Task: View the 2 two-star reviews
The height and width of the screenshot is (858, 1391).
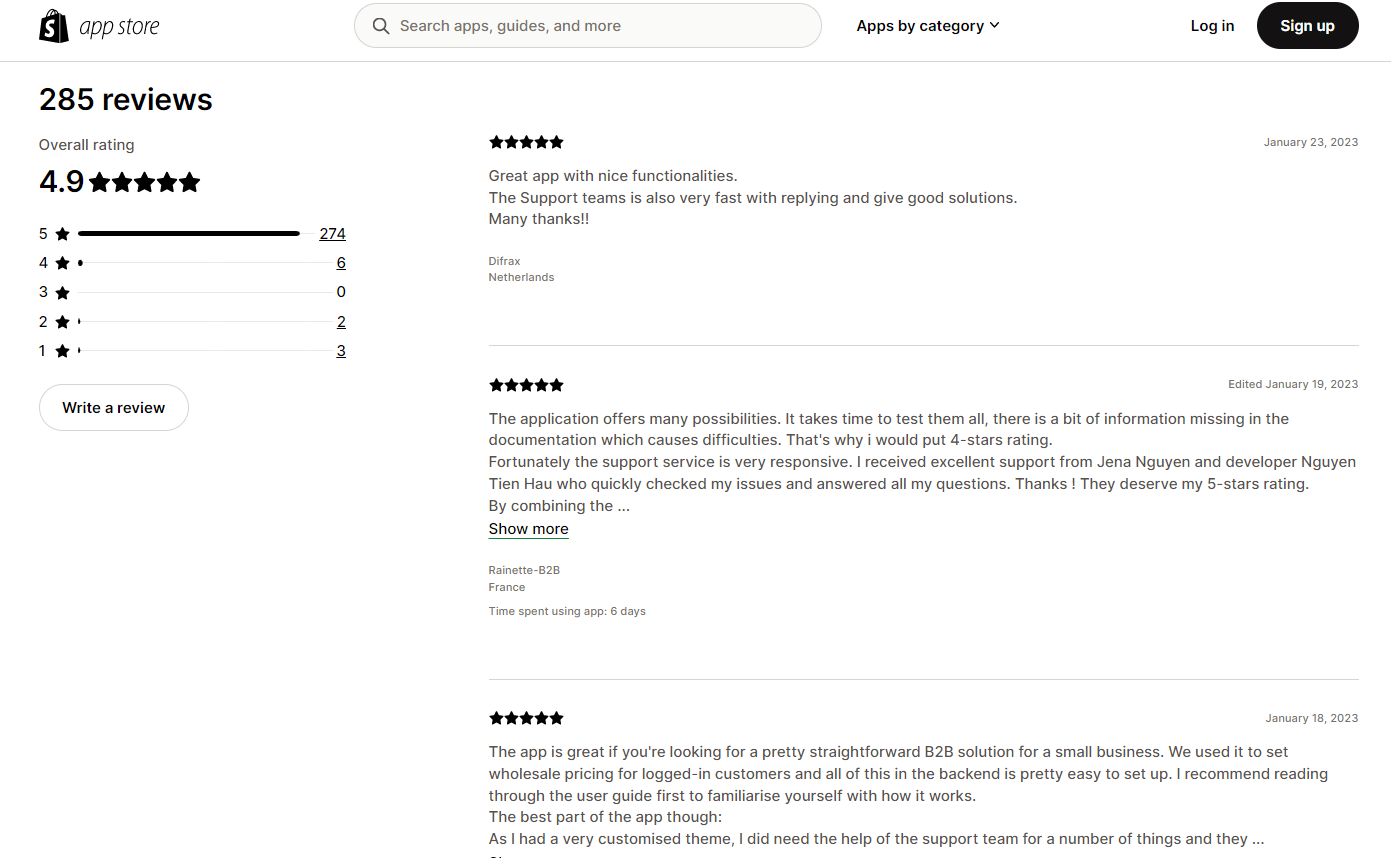Action: [x=341, y=322]
